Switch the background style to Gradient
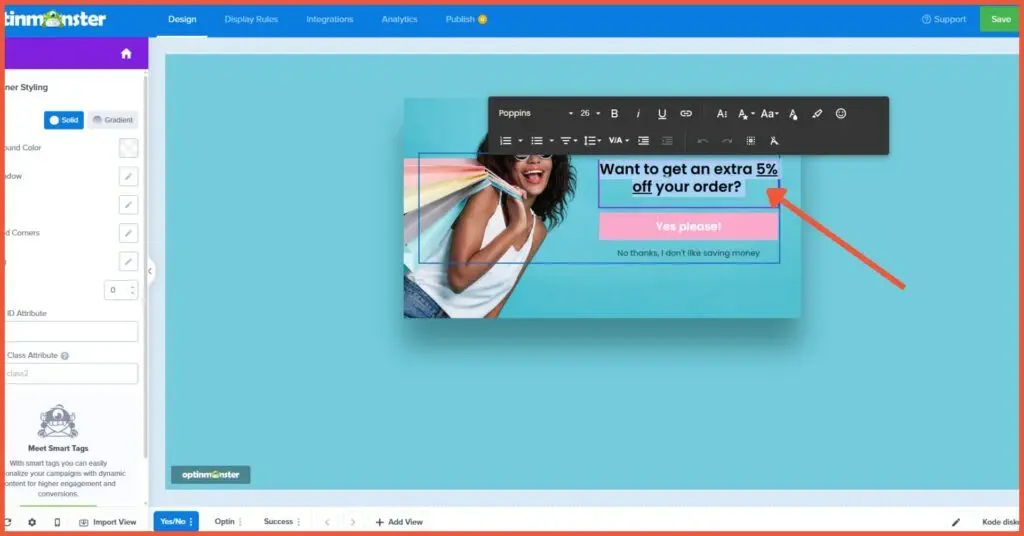The width and height of the screenshot is (1024, 536). tap(112, 120)
